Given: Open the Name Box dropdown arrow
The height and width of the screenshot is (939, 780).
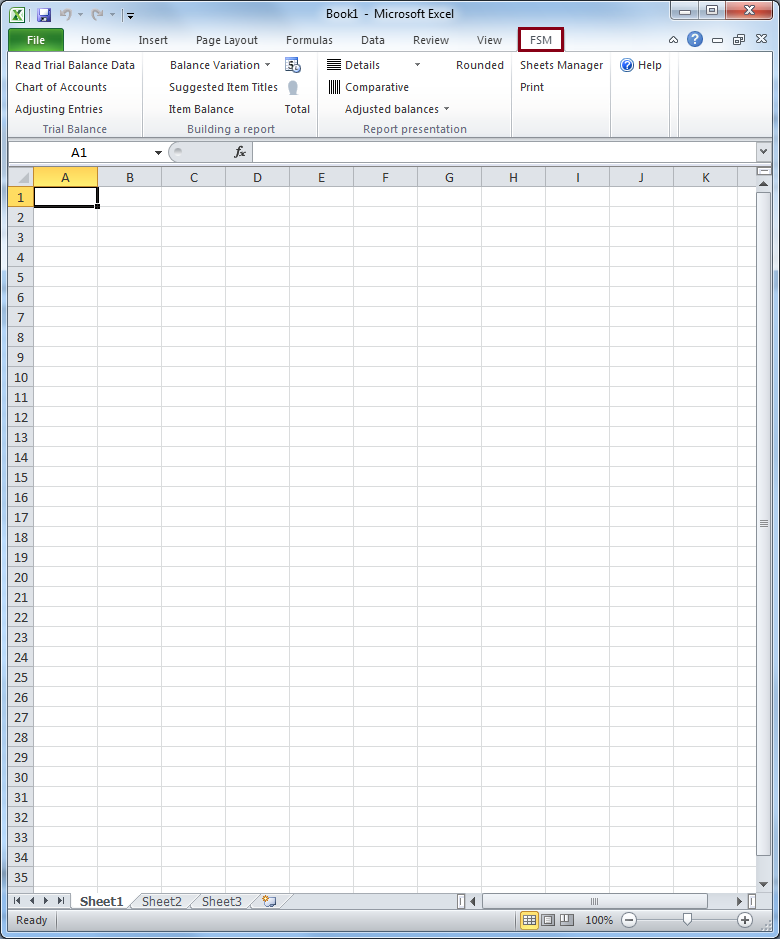Looking at the screenshot, I should pyautogui.click(x=158, y=153).
